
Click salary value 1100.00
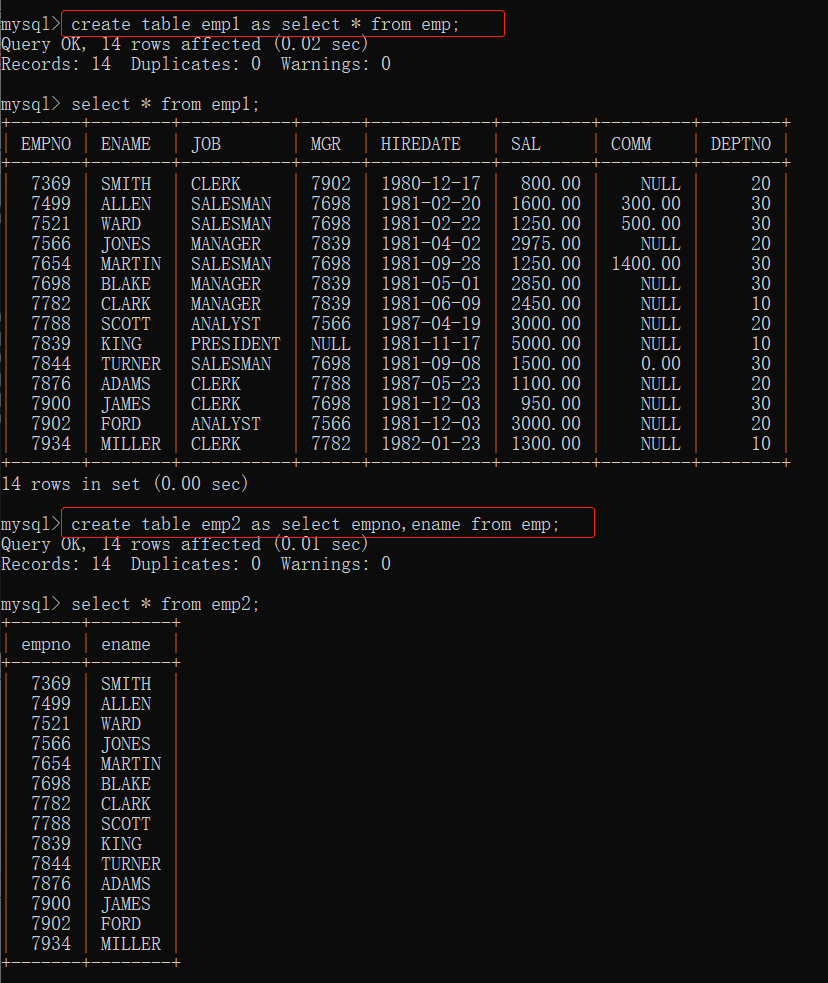point(546,384)
